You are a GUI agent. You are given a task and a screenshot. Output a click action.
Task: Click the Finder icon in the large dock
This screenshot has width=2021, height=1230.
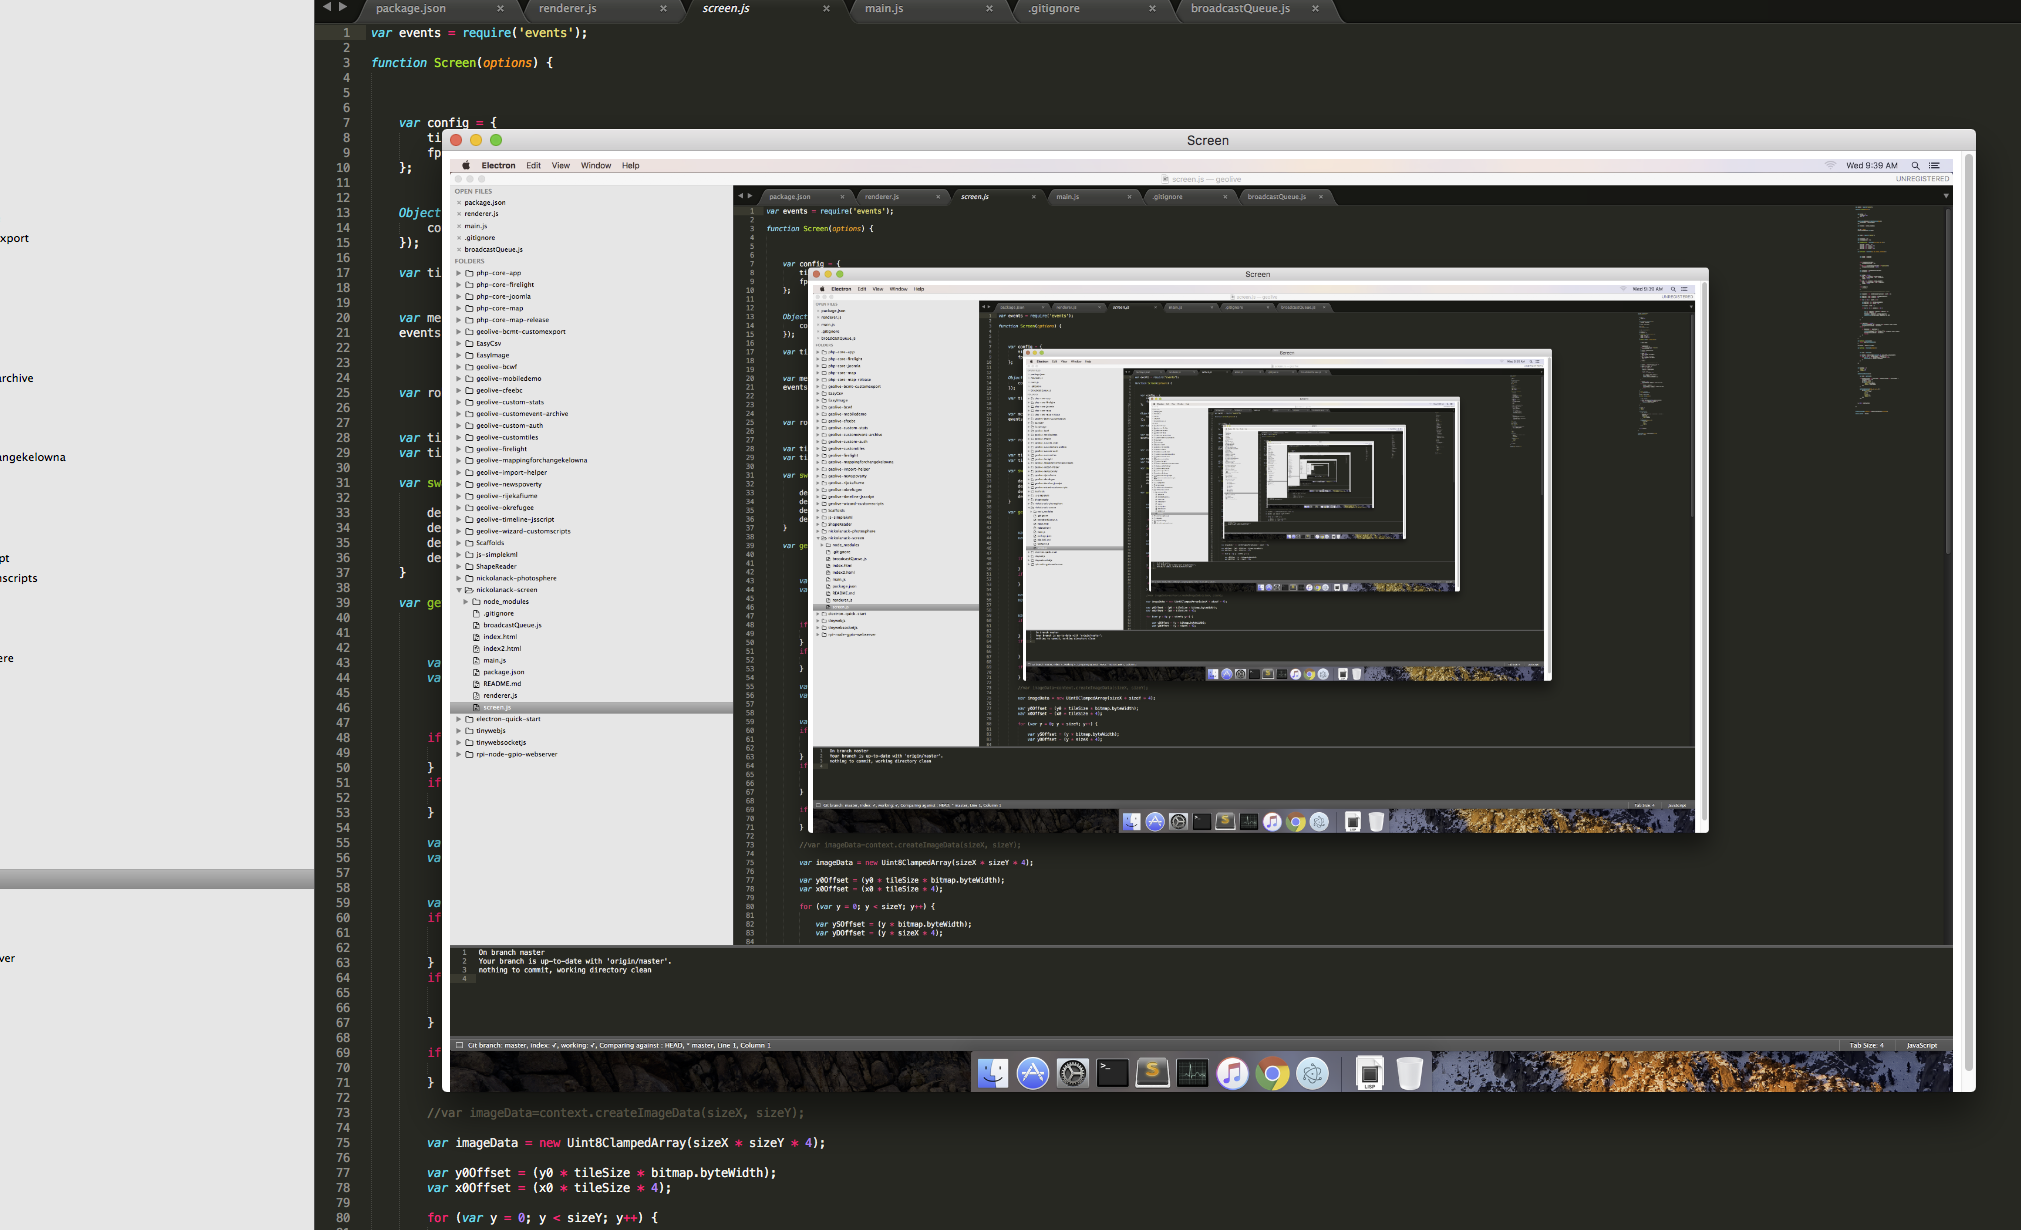pos(992,1073)
